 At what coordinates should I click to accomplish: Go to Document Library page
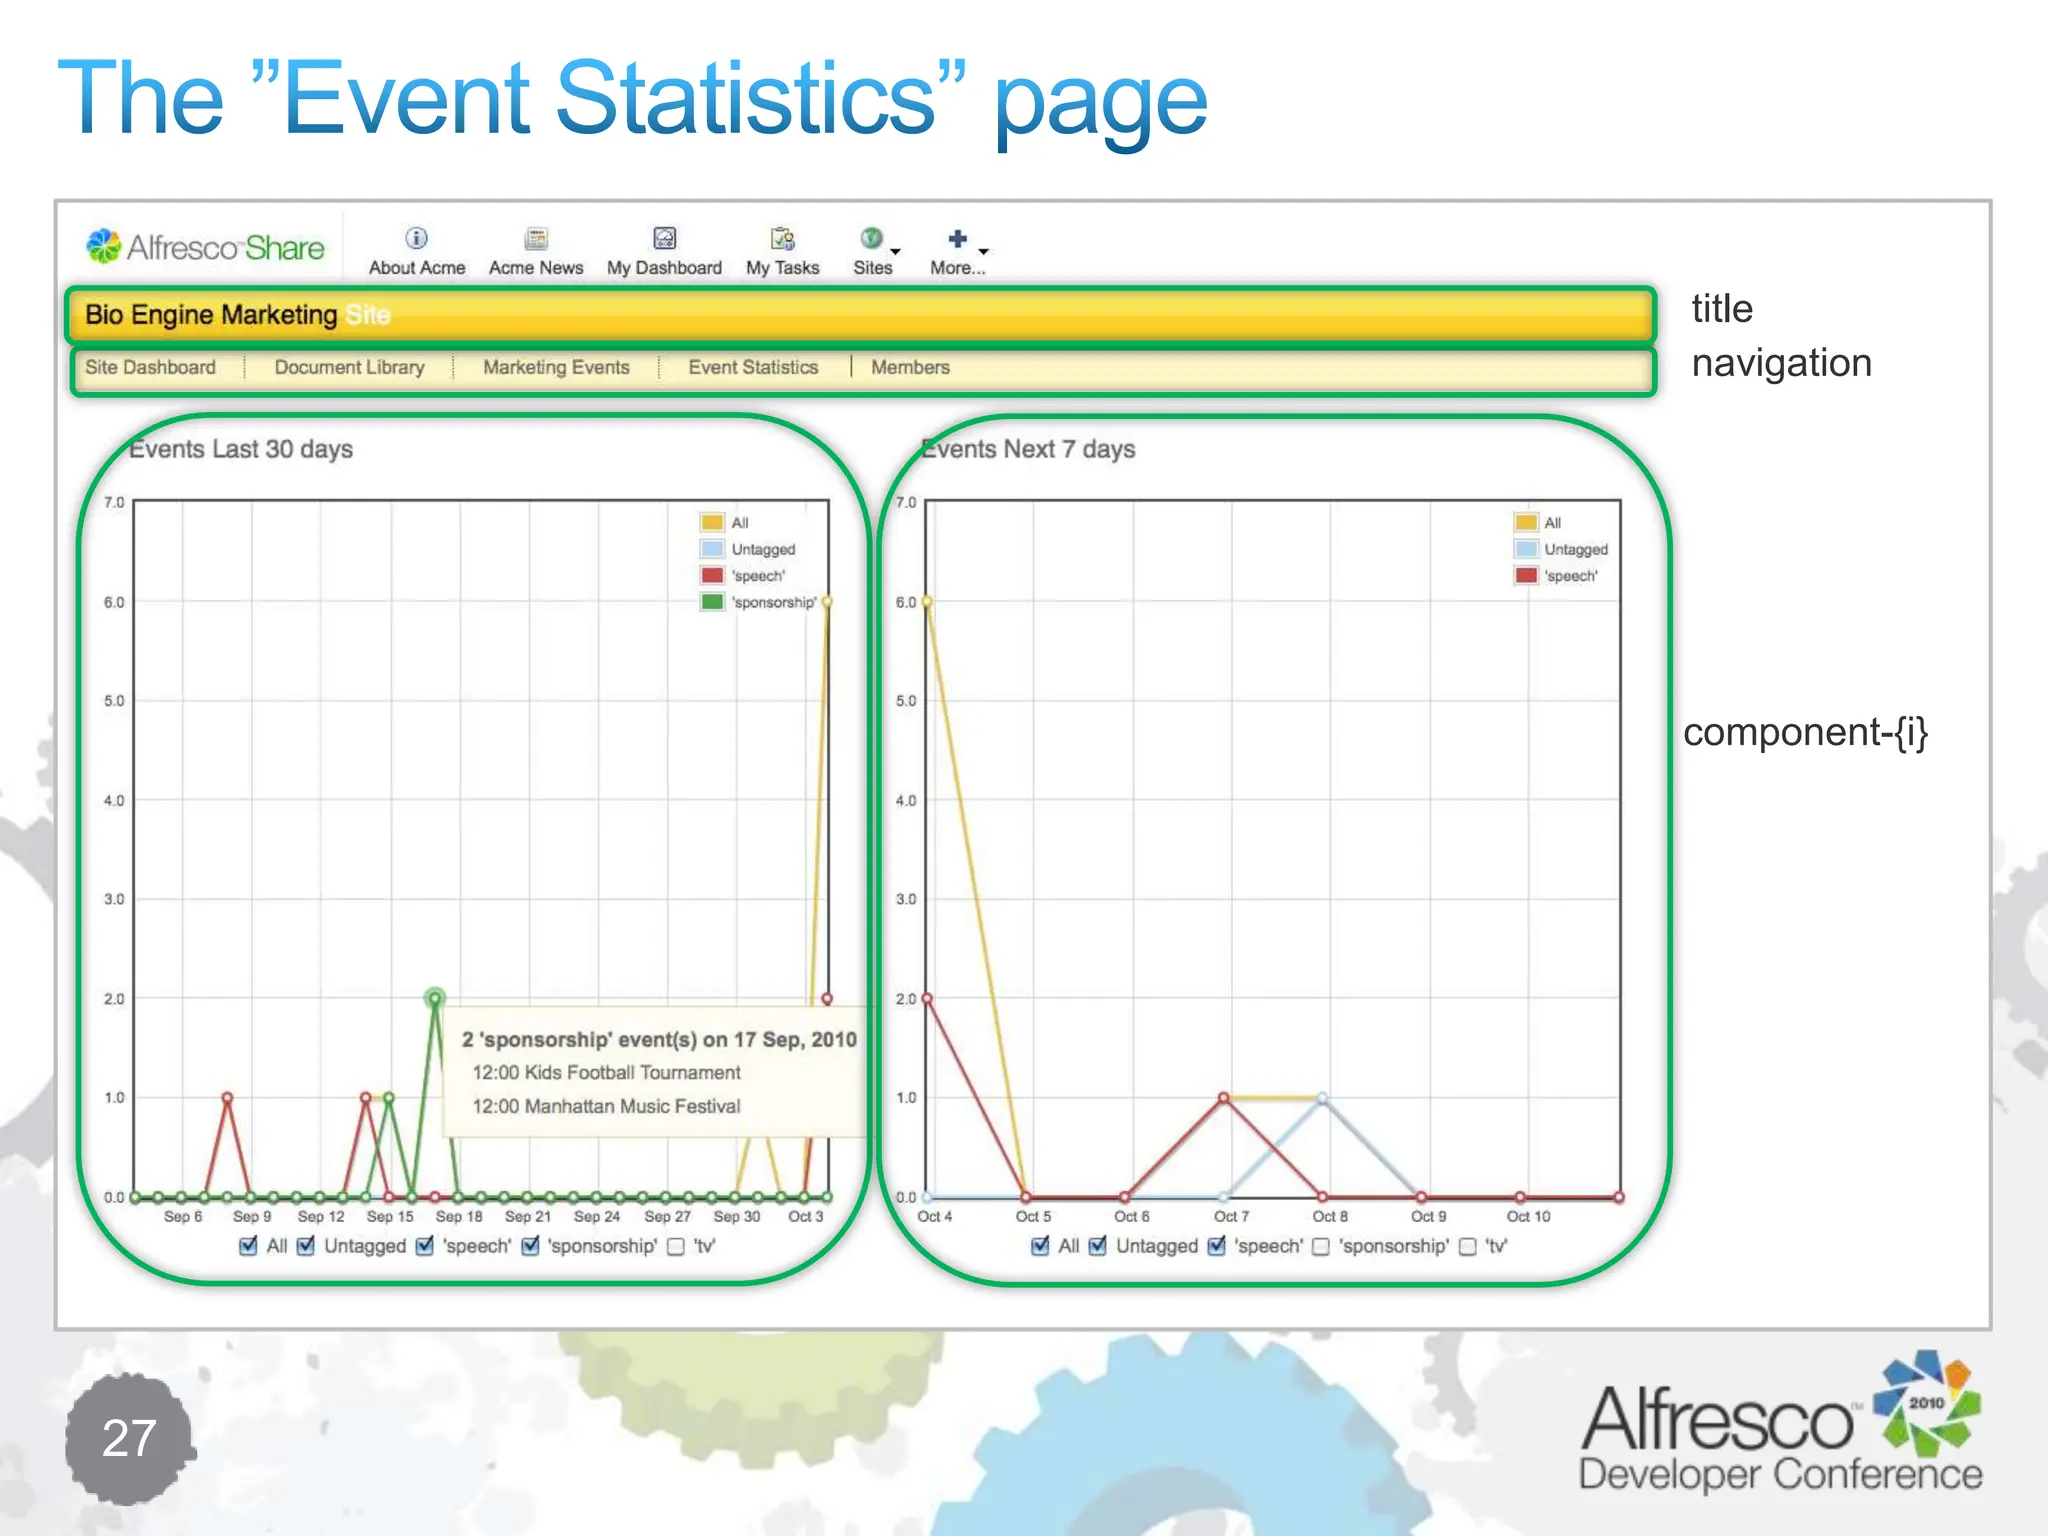(349, 367)
